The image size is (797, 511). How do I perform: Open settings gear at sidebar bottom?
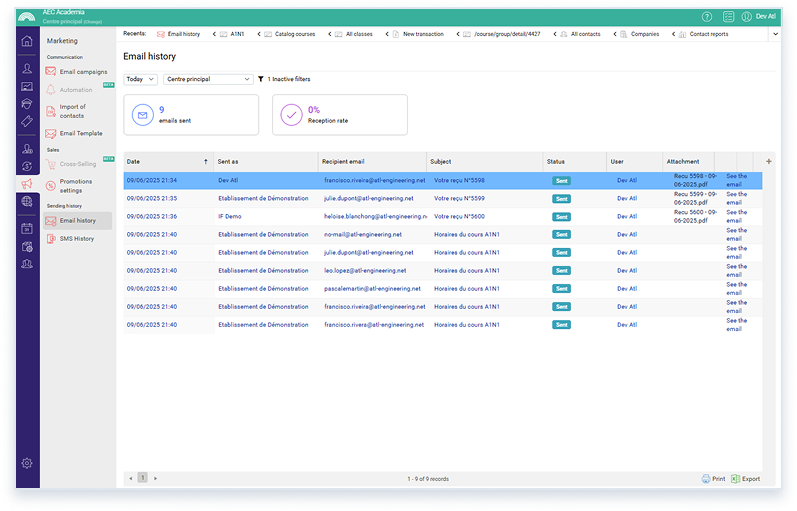27,463
